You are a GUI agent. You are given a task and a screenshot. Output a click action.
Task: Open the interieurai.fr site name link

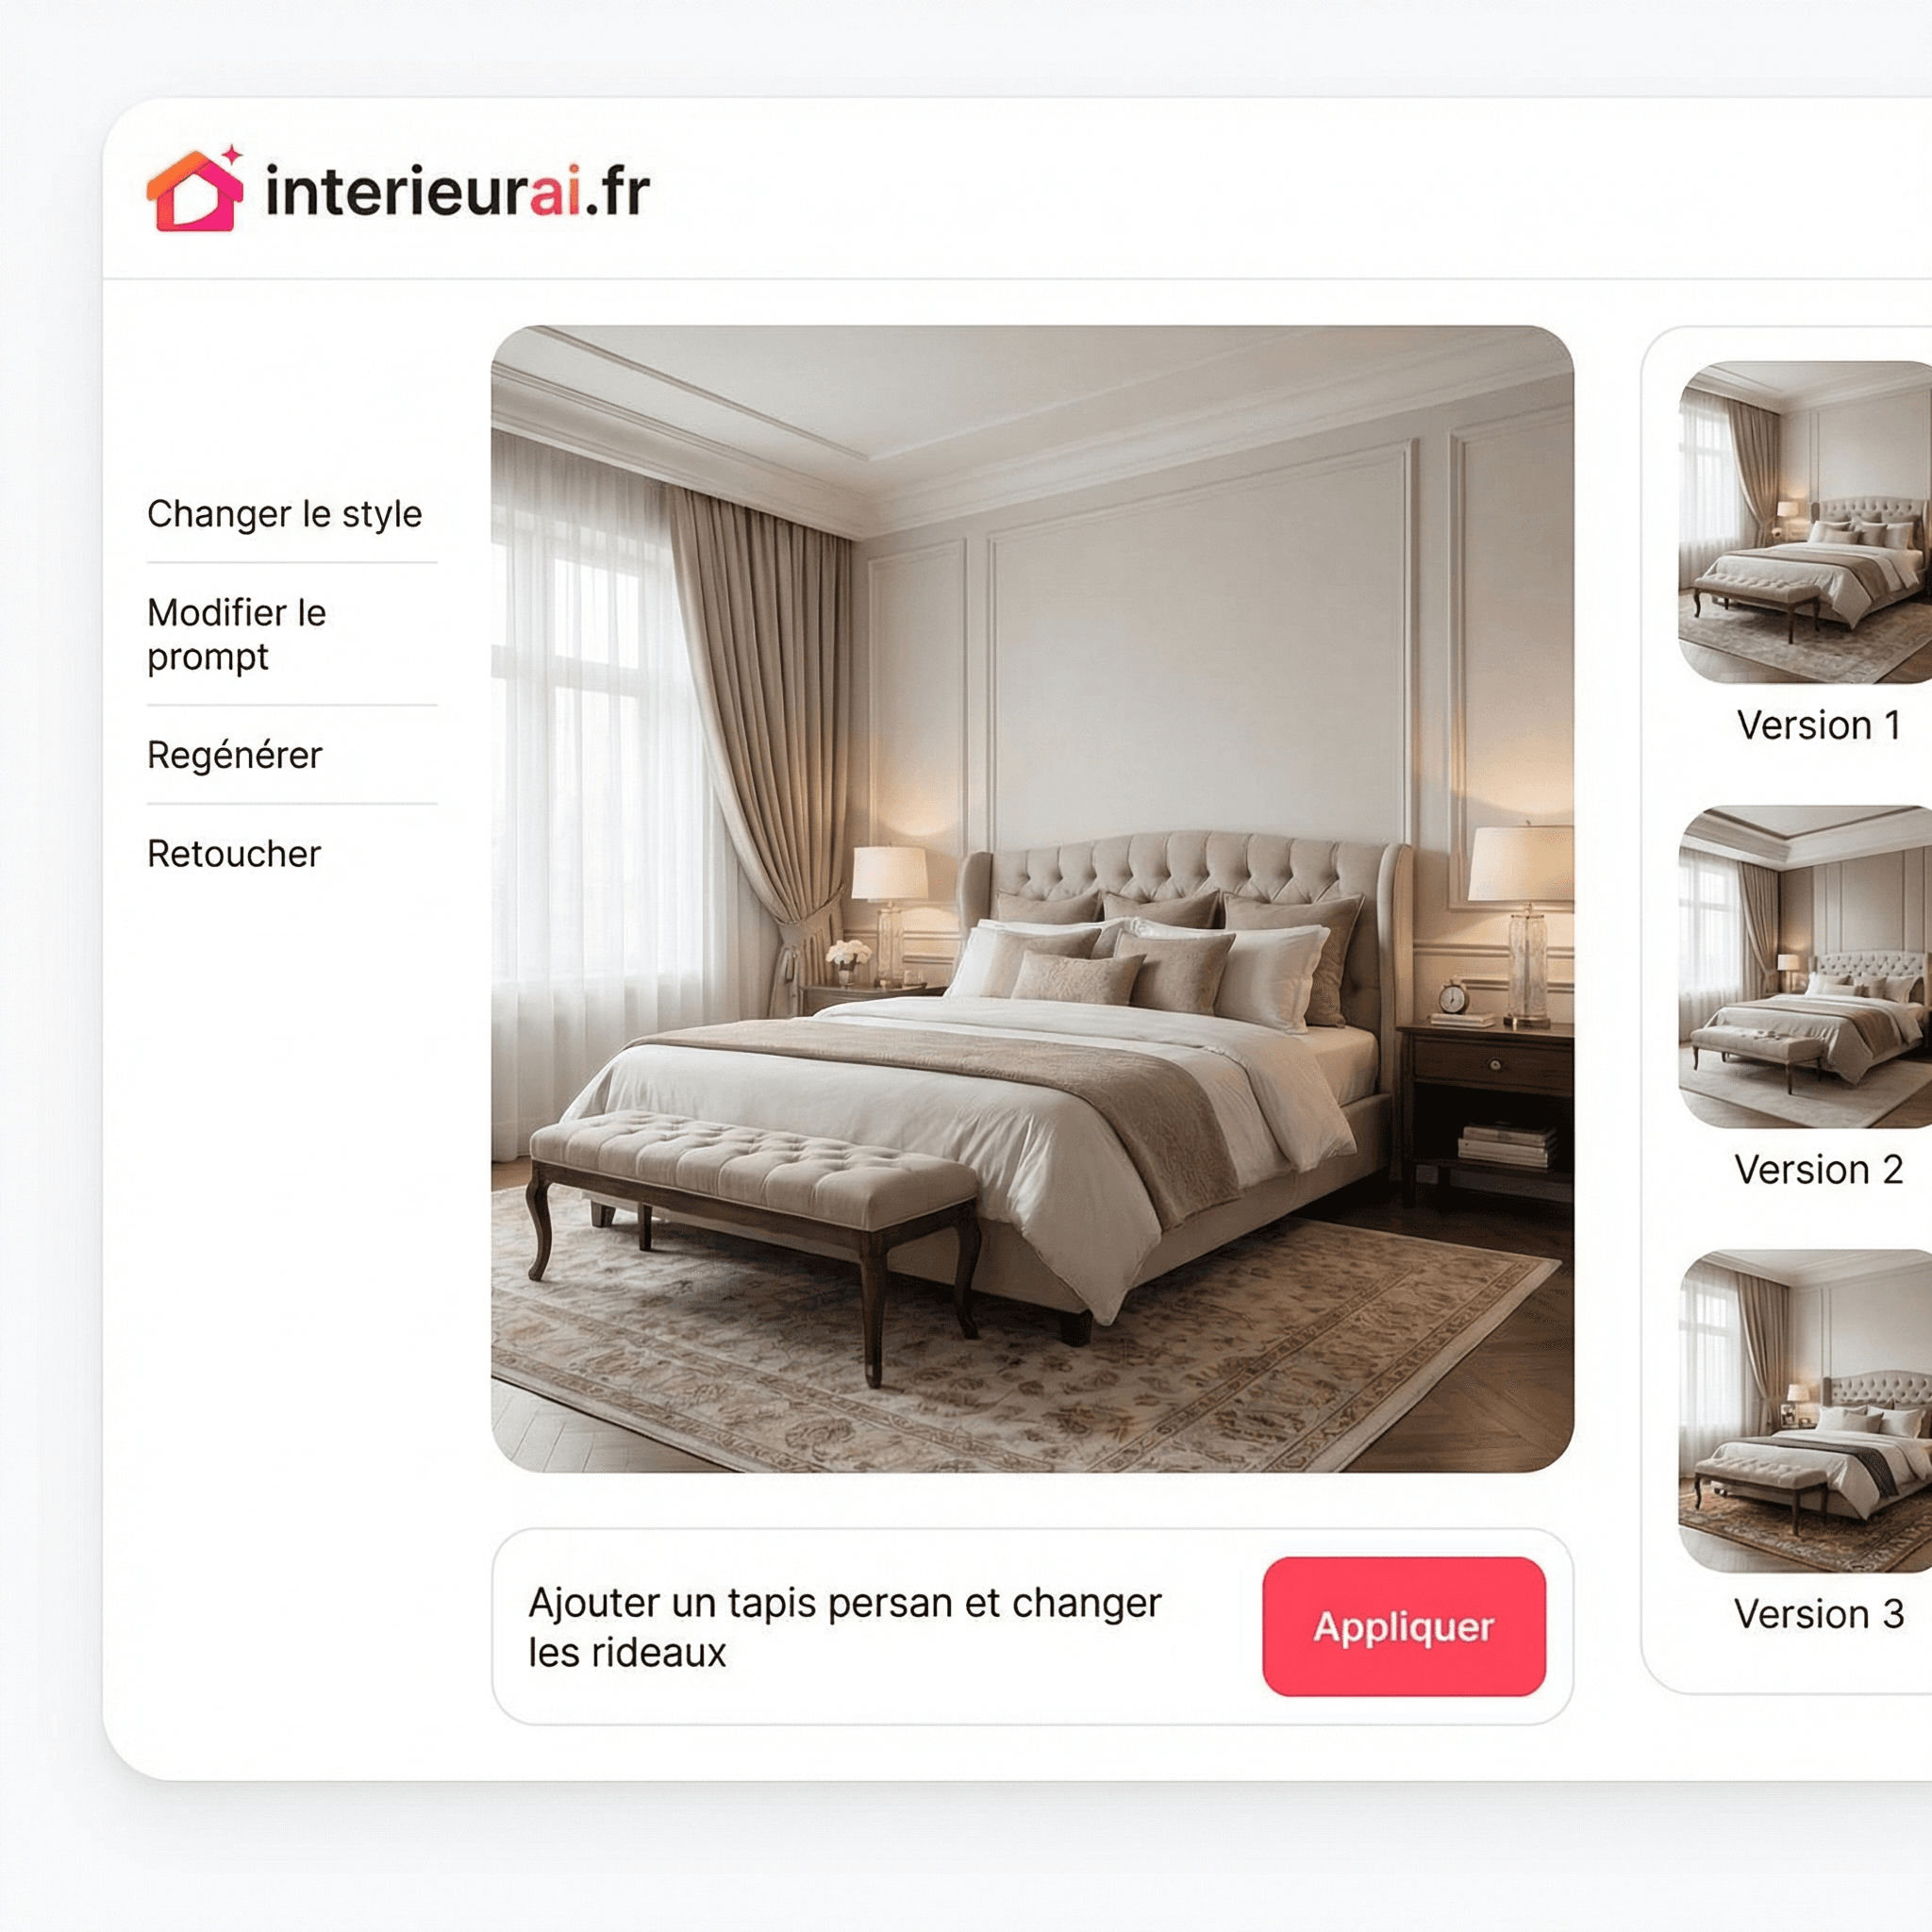[x=458, y=190]
